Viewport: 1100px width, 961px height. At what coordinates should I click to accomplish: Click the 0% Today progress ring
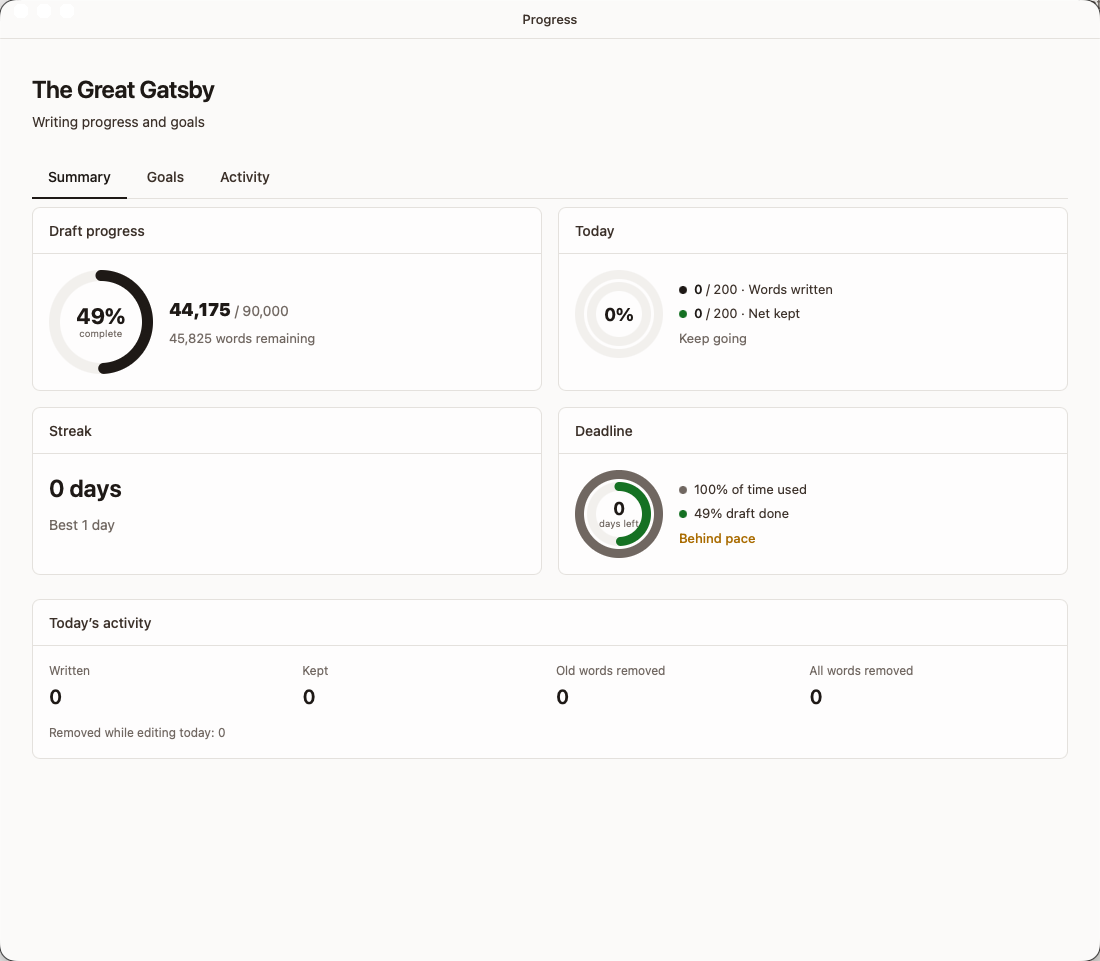tap(619, 314)
